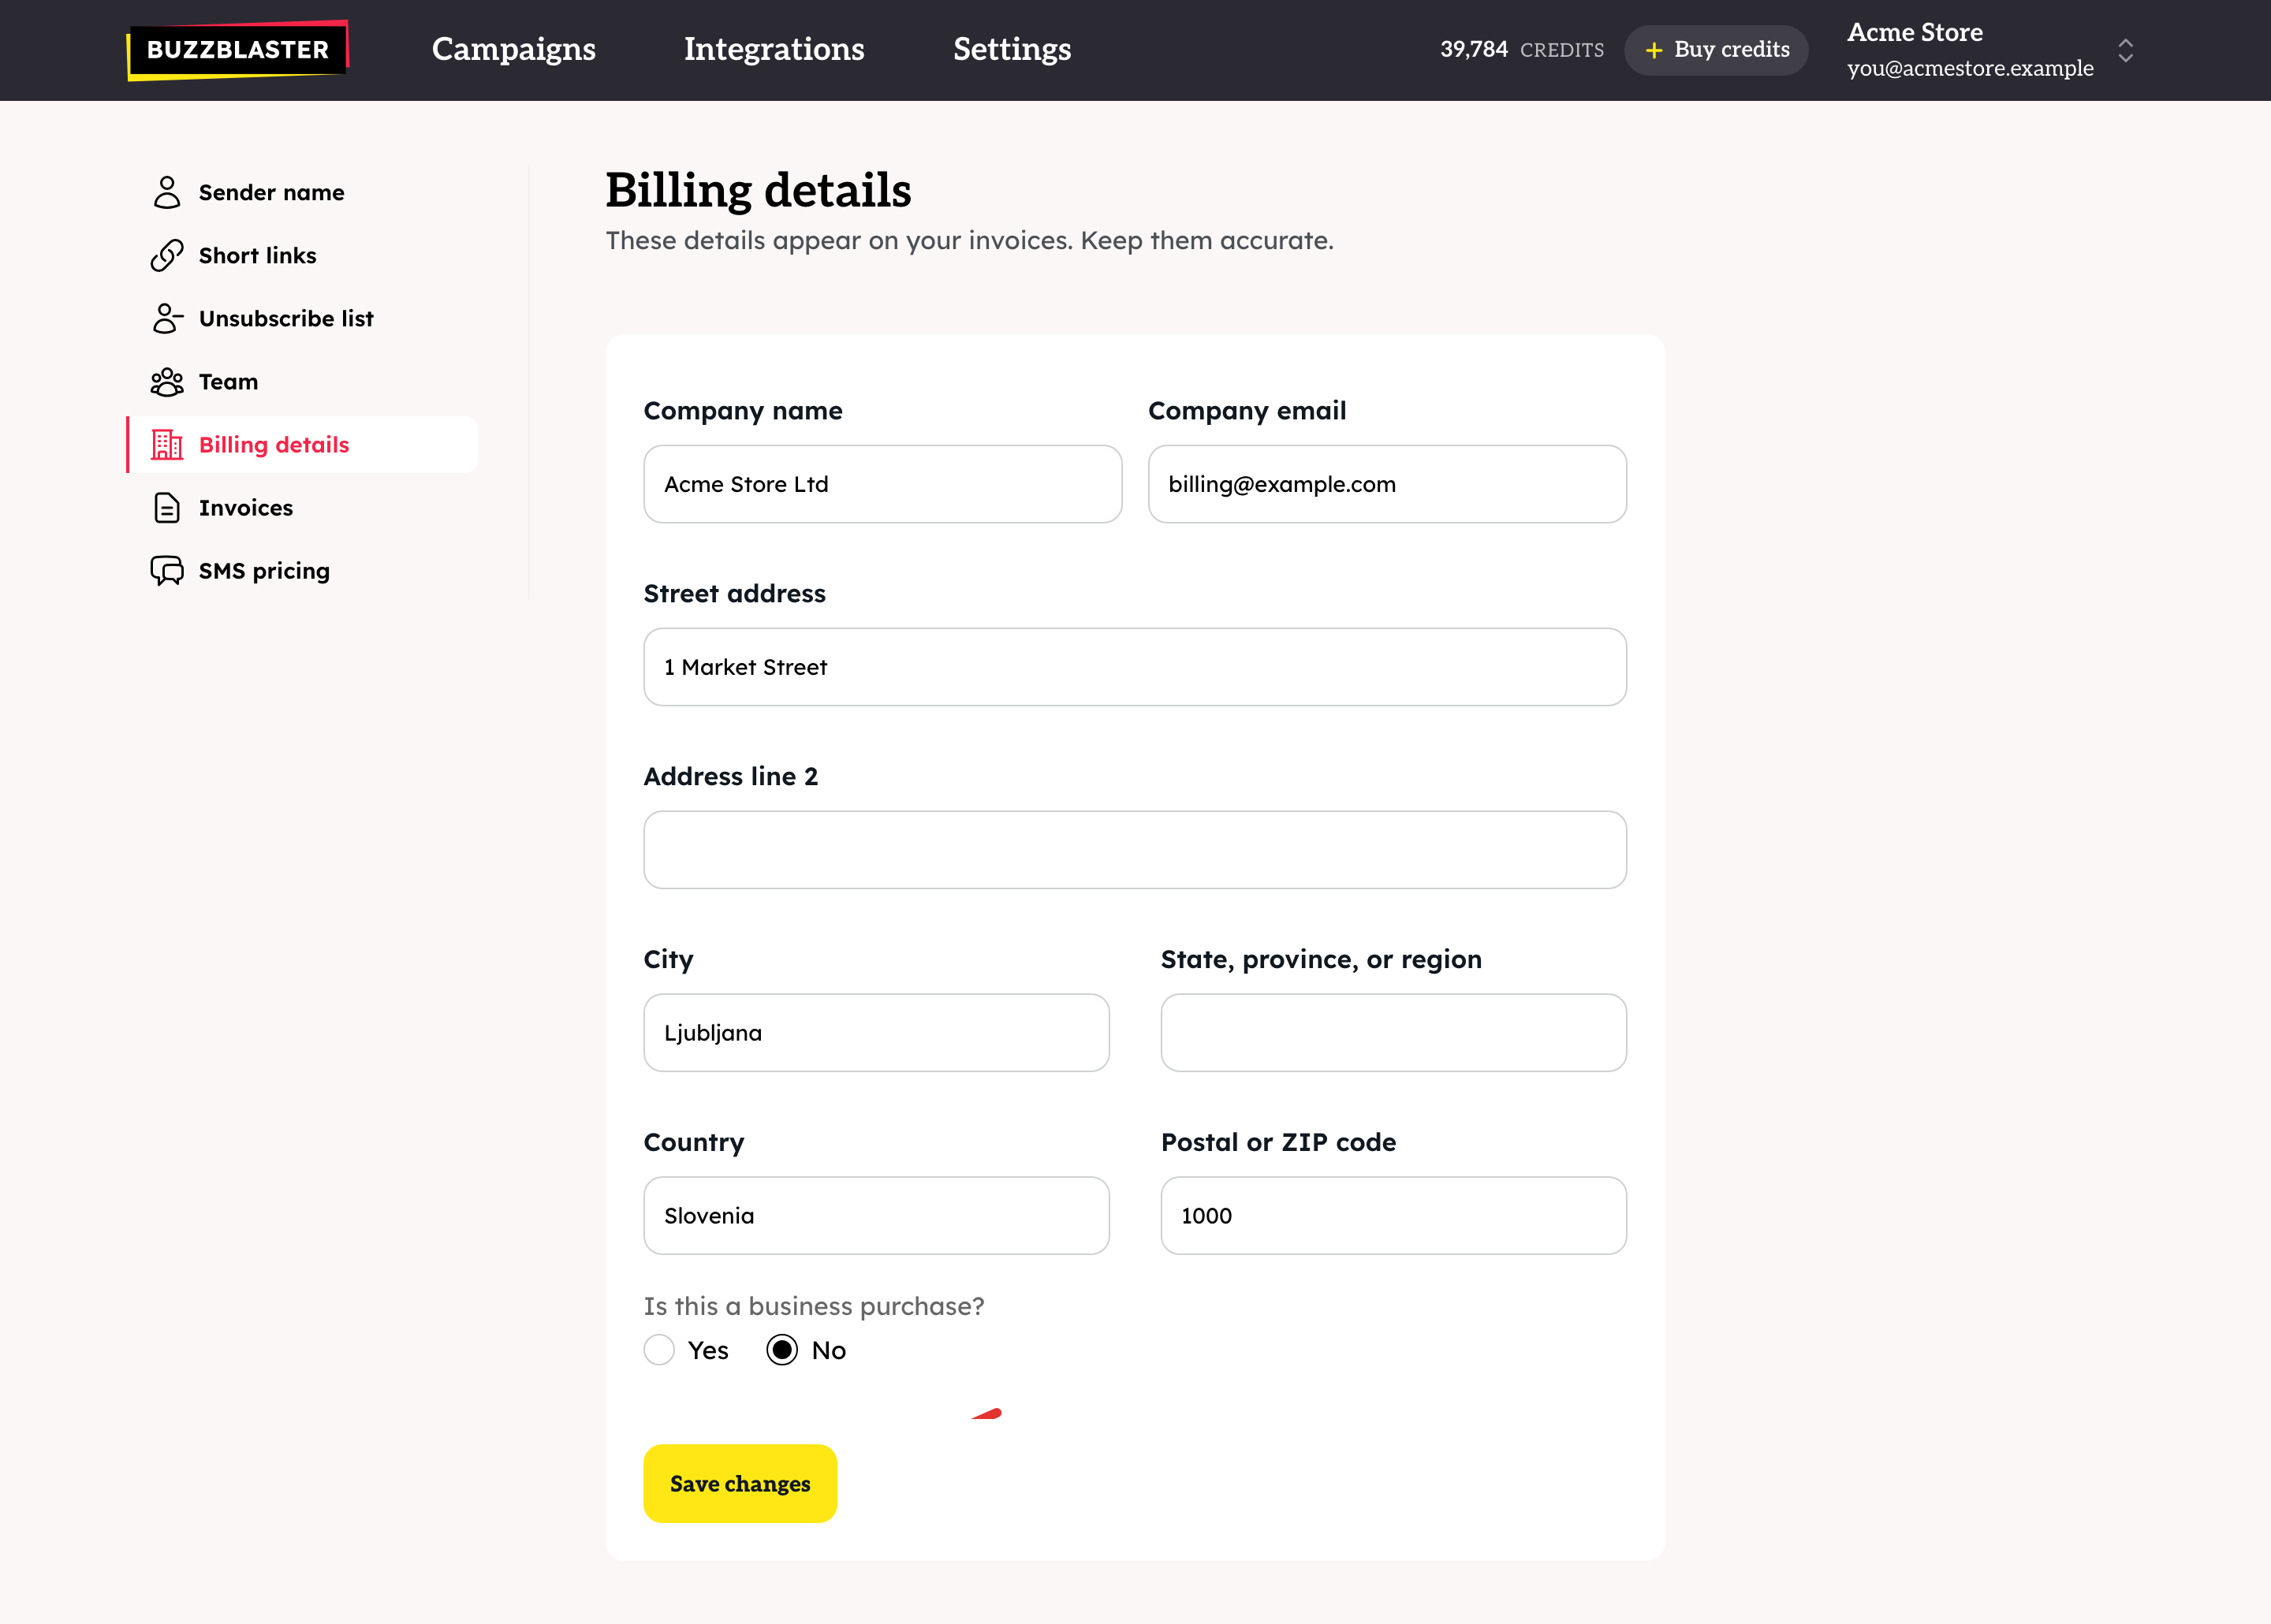Click the SMS pricing chat bubbles icon
This screenshot has height=1624, width=2271.
(167, 570)
